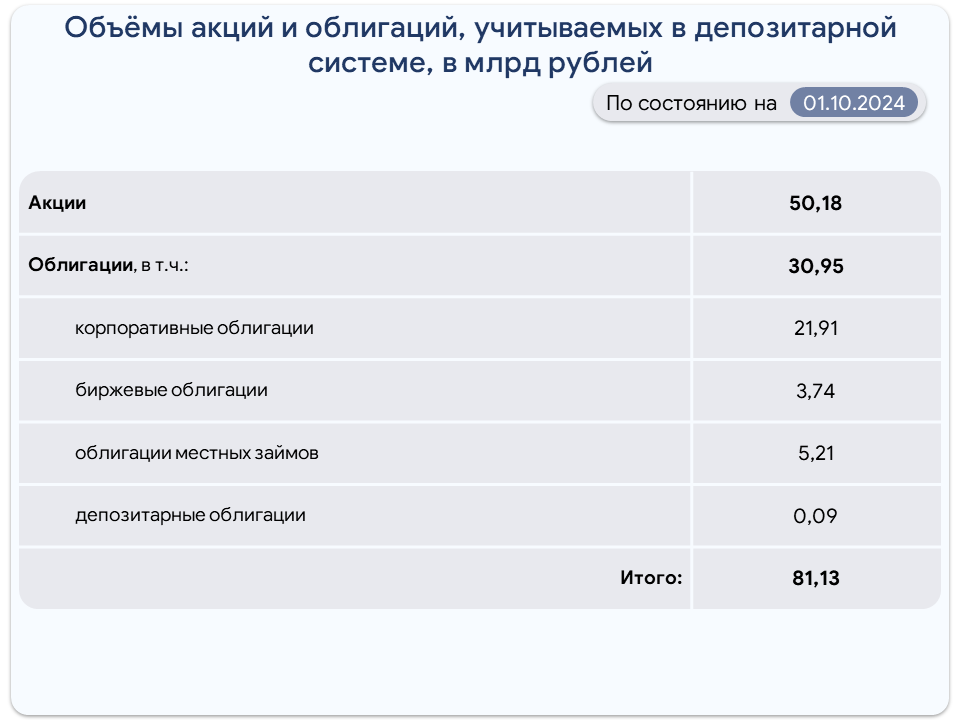This screenshot has height=720, width=960.
Task: Click the chart title heading text
Action: tap(480, 45)
